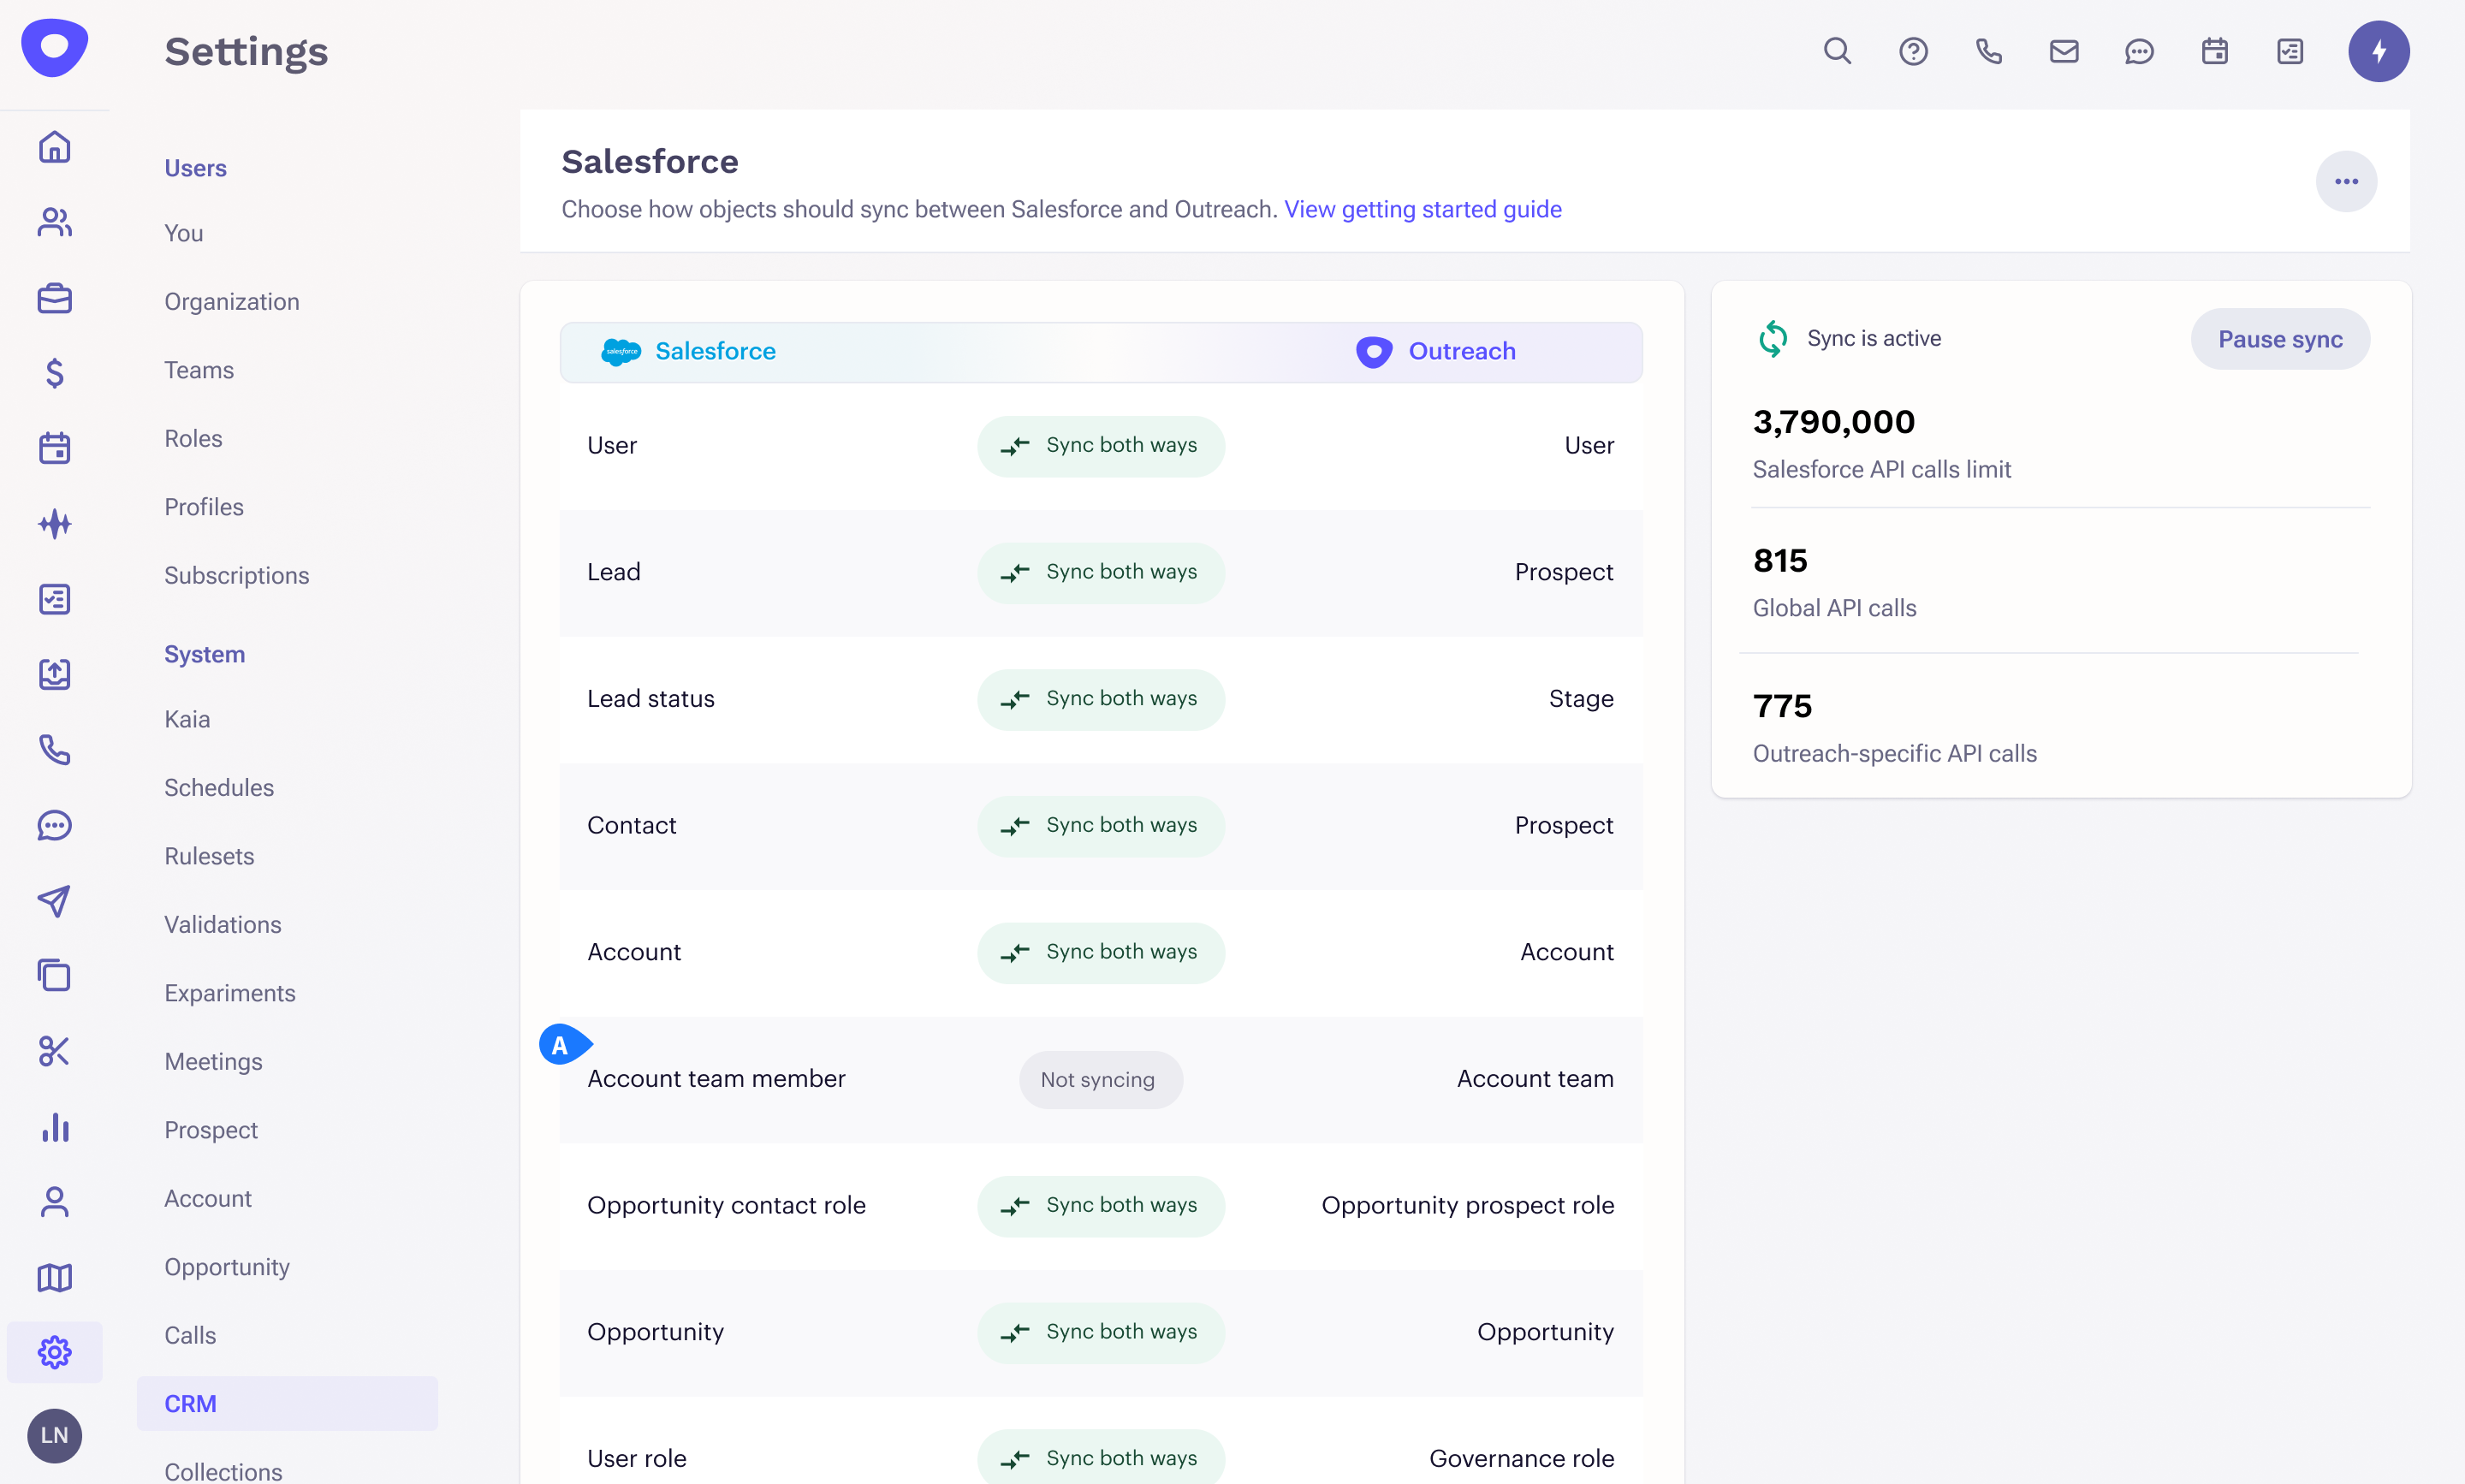Image resolution: width=2465 pixels, height=1484 pixels.
Task: Click the top bar phone icon
Action: 1989,51
